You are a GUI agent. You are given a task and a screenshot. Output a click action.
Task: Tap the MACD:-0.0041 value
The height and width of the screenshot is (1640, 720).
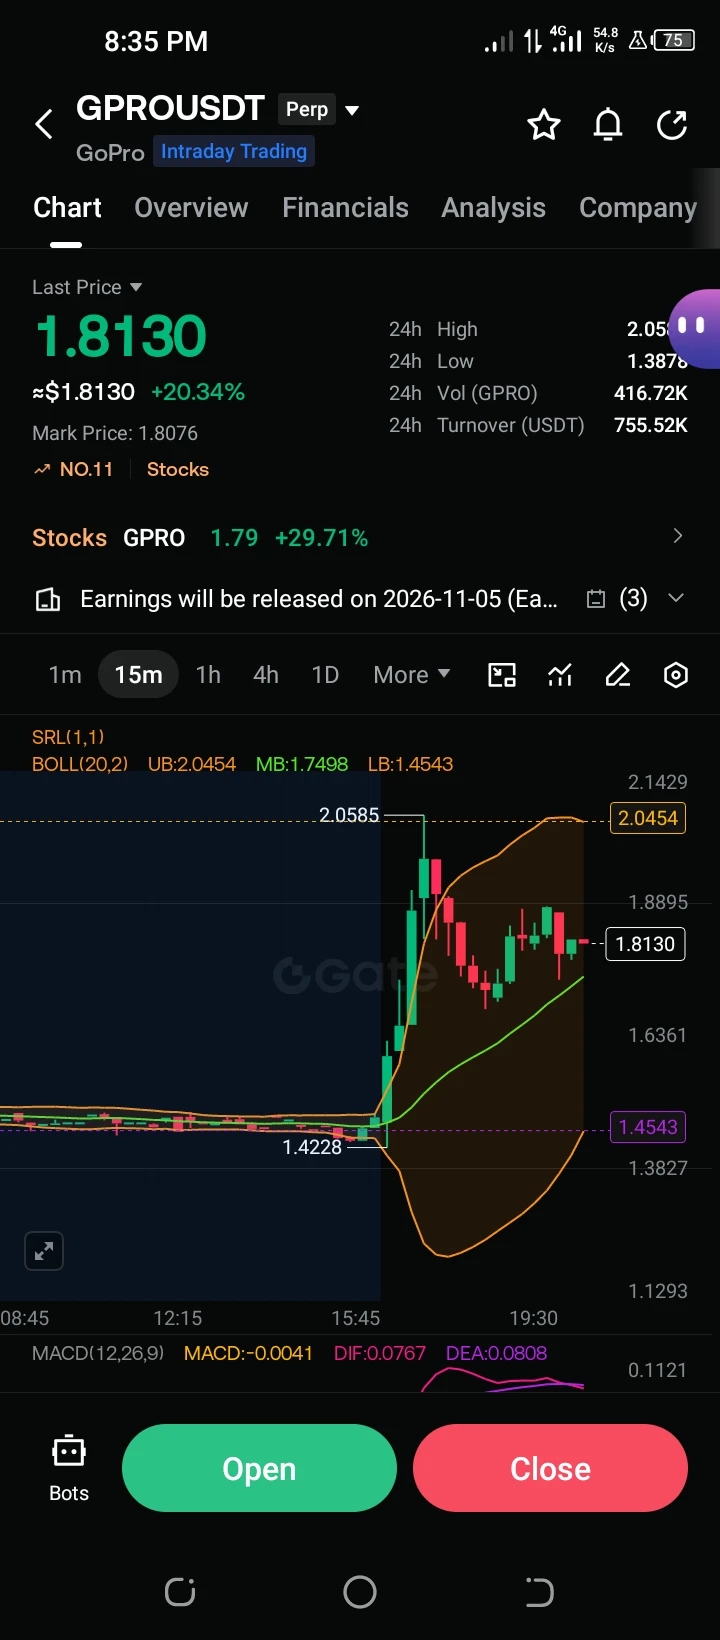click(248, 1353)
